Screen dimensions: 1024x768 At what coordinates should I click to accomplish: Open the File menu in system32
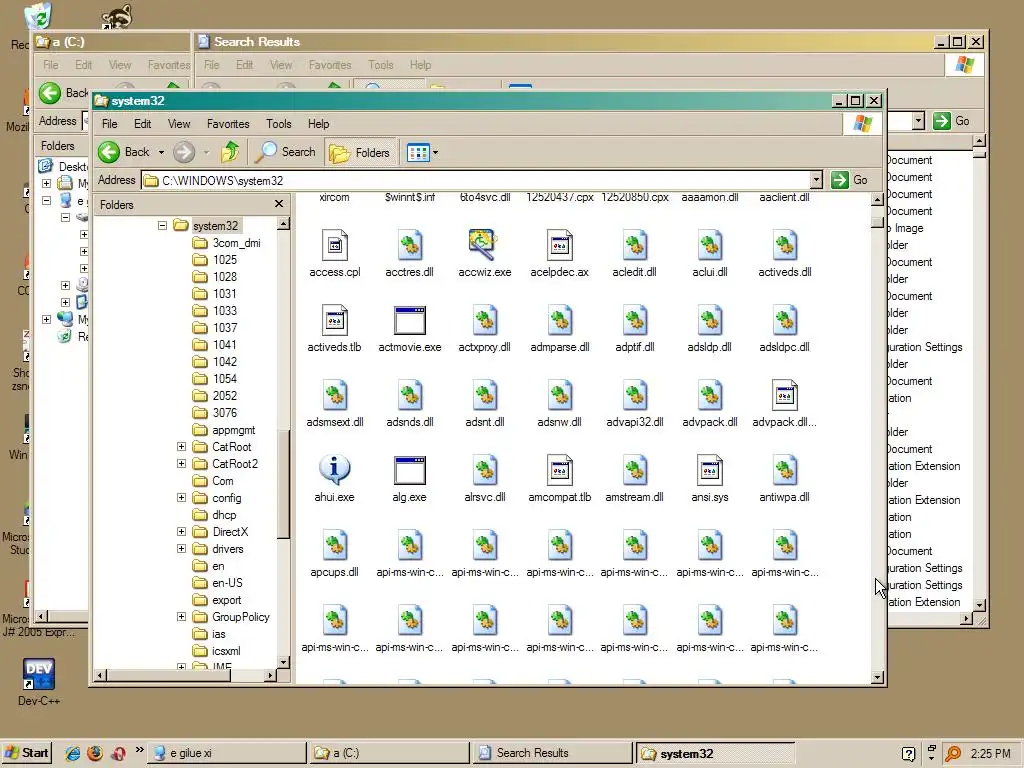pyautogui.click(x=110, y=123)
